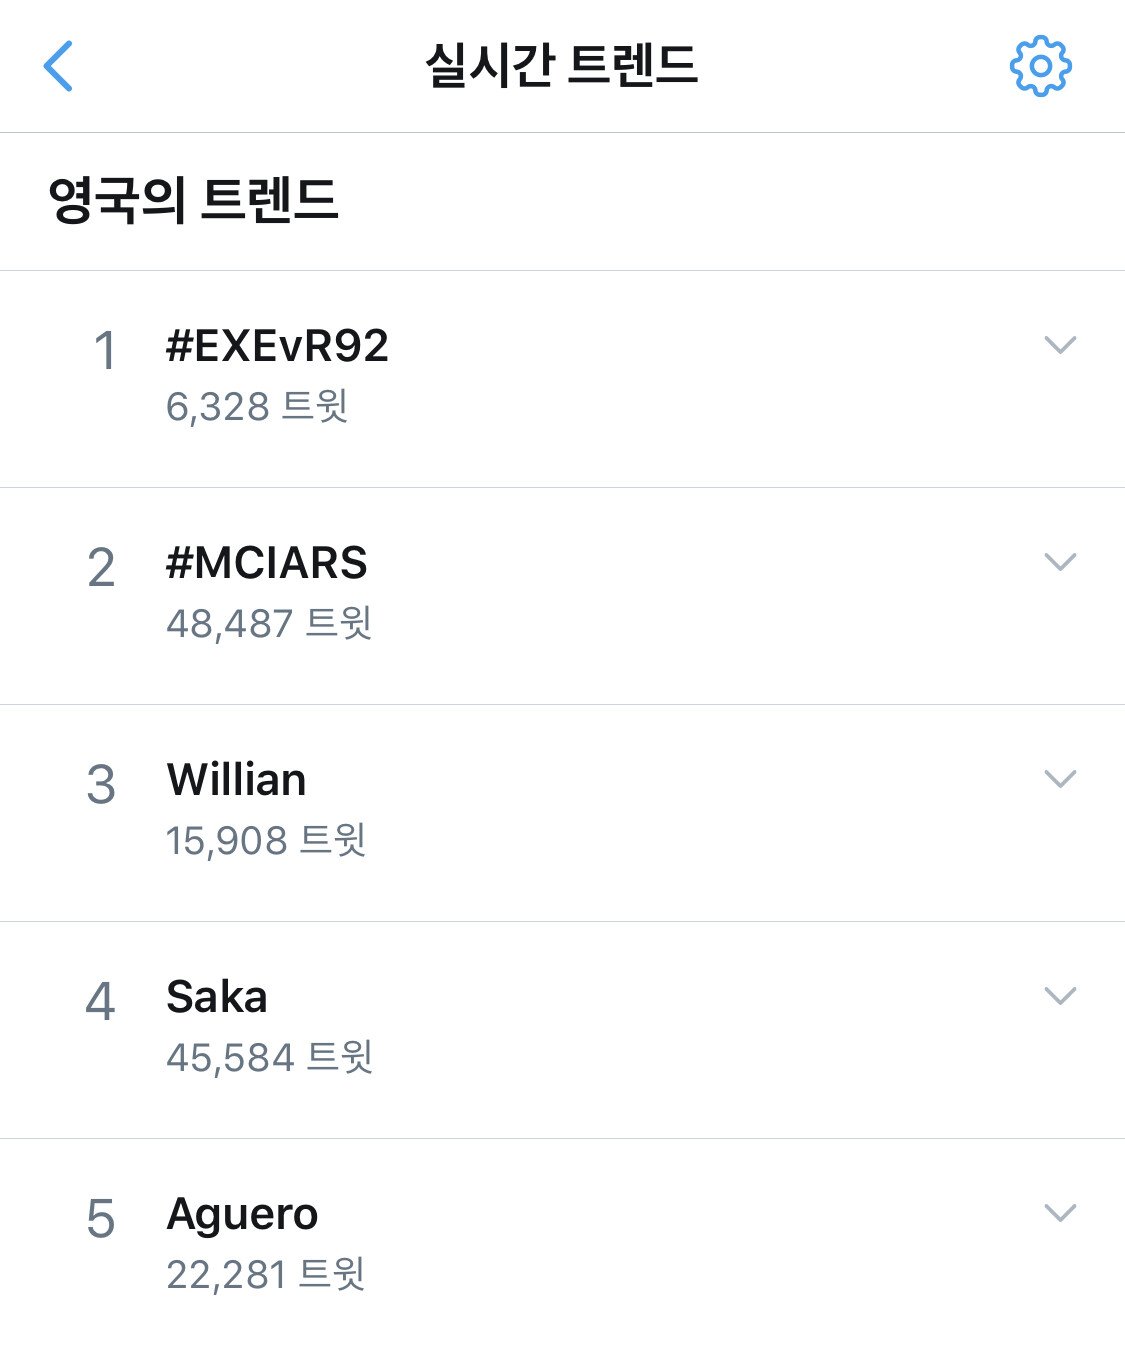Tap the 48,487 트윗 count

click(x=269, y=624)
